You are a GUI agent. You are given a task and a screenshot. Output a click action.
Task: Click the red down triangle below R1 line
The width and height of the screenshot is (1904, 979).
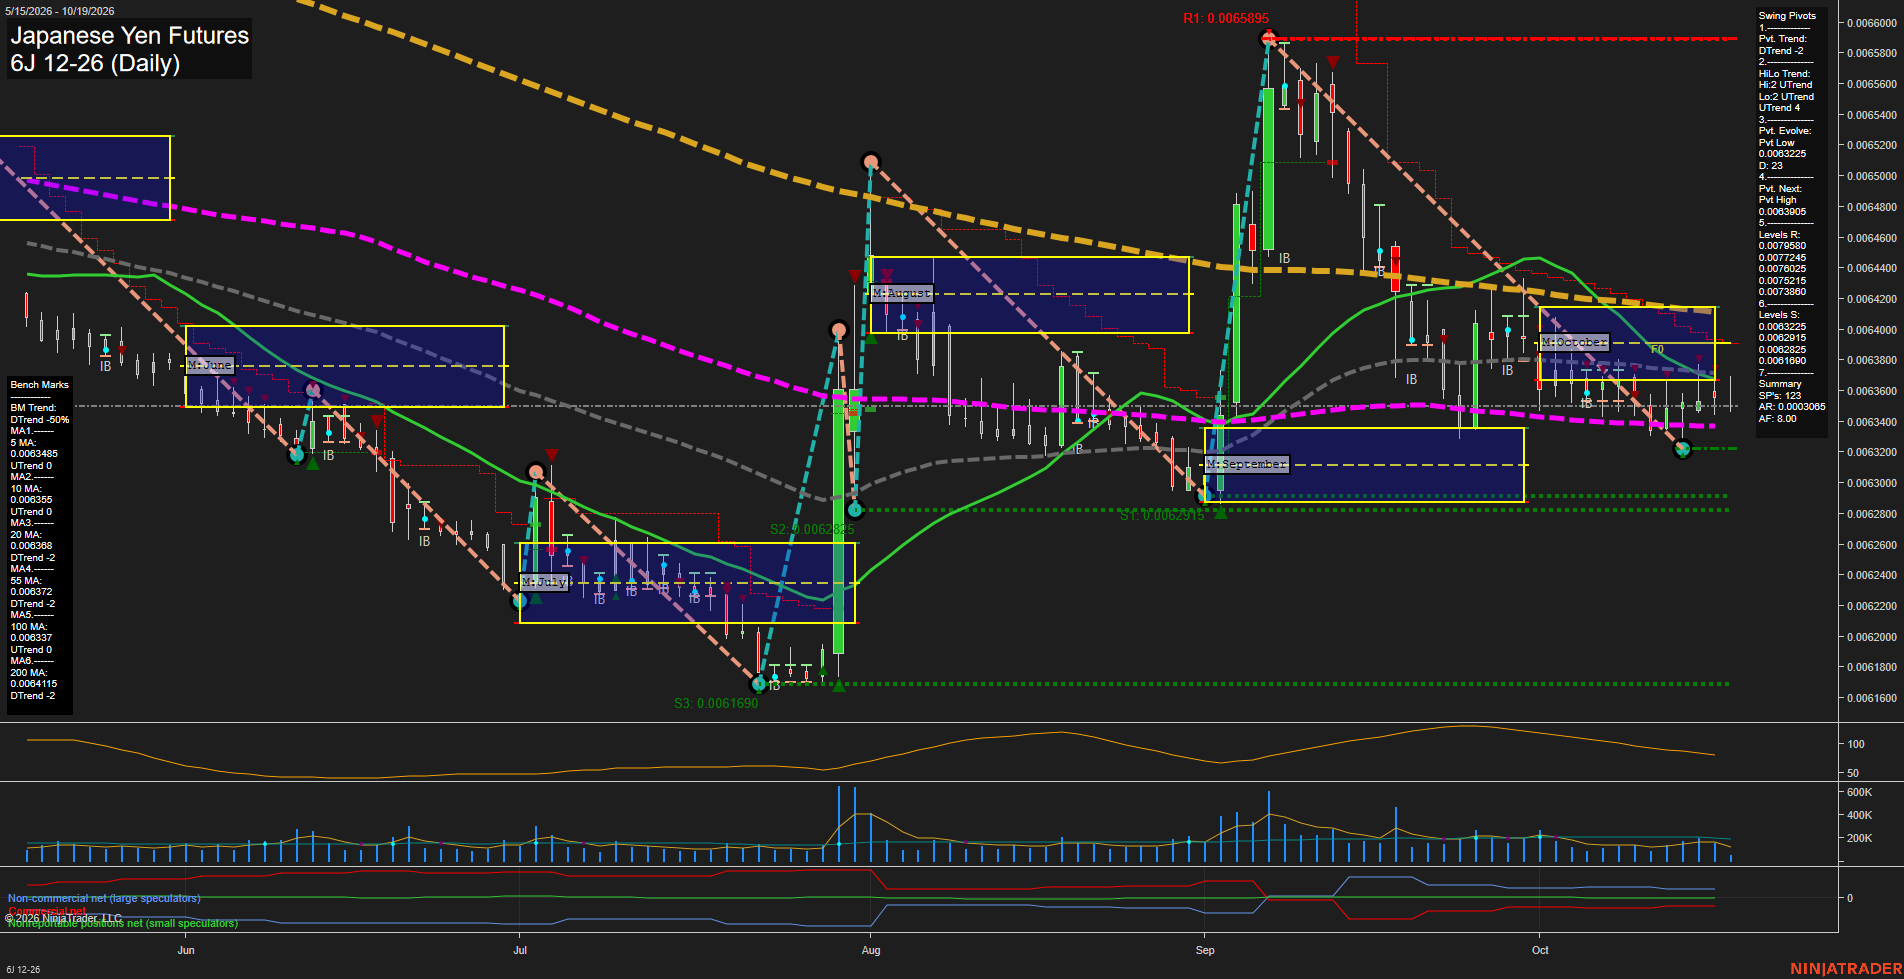[x=1333, y=62]
